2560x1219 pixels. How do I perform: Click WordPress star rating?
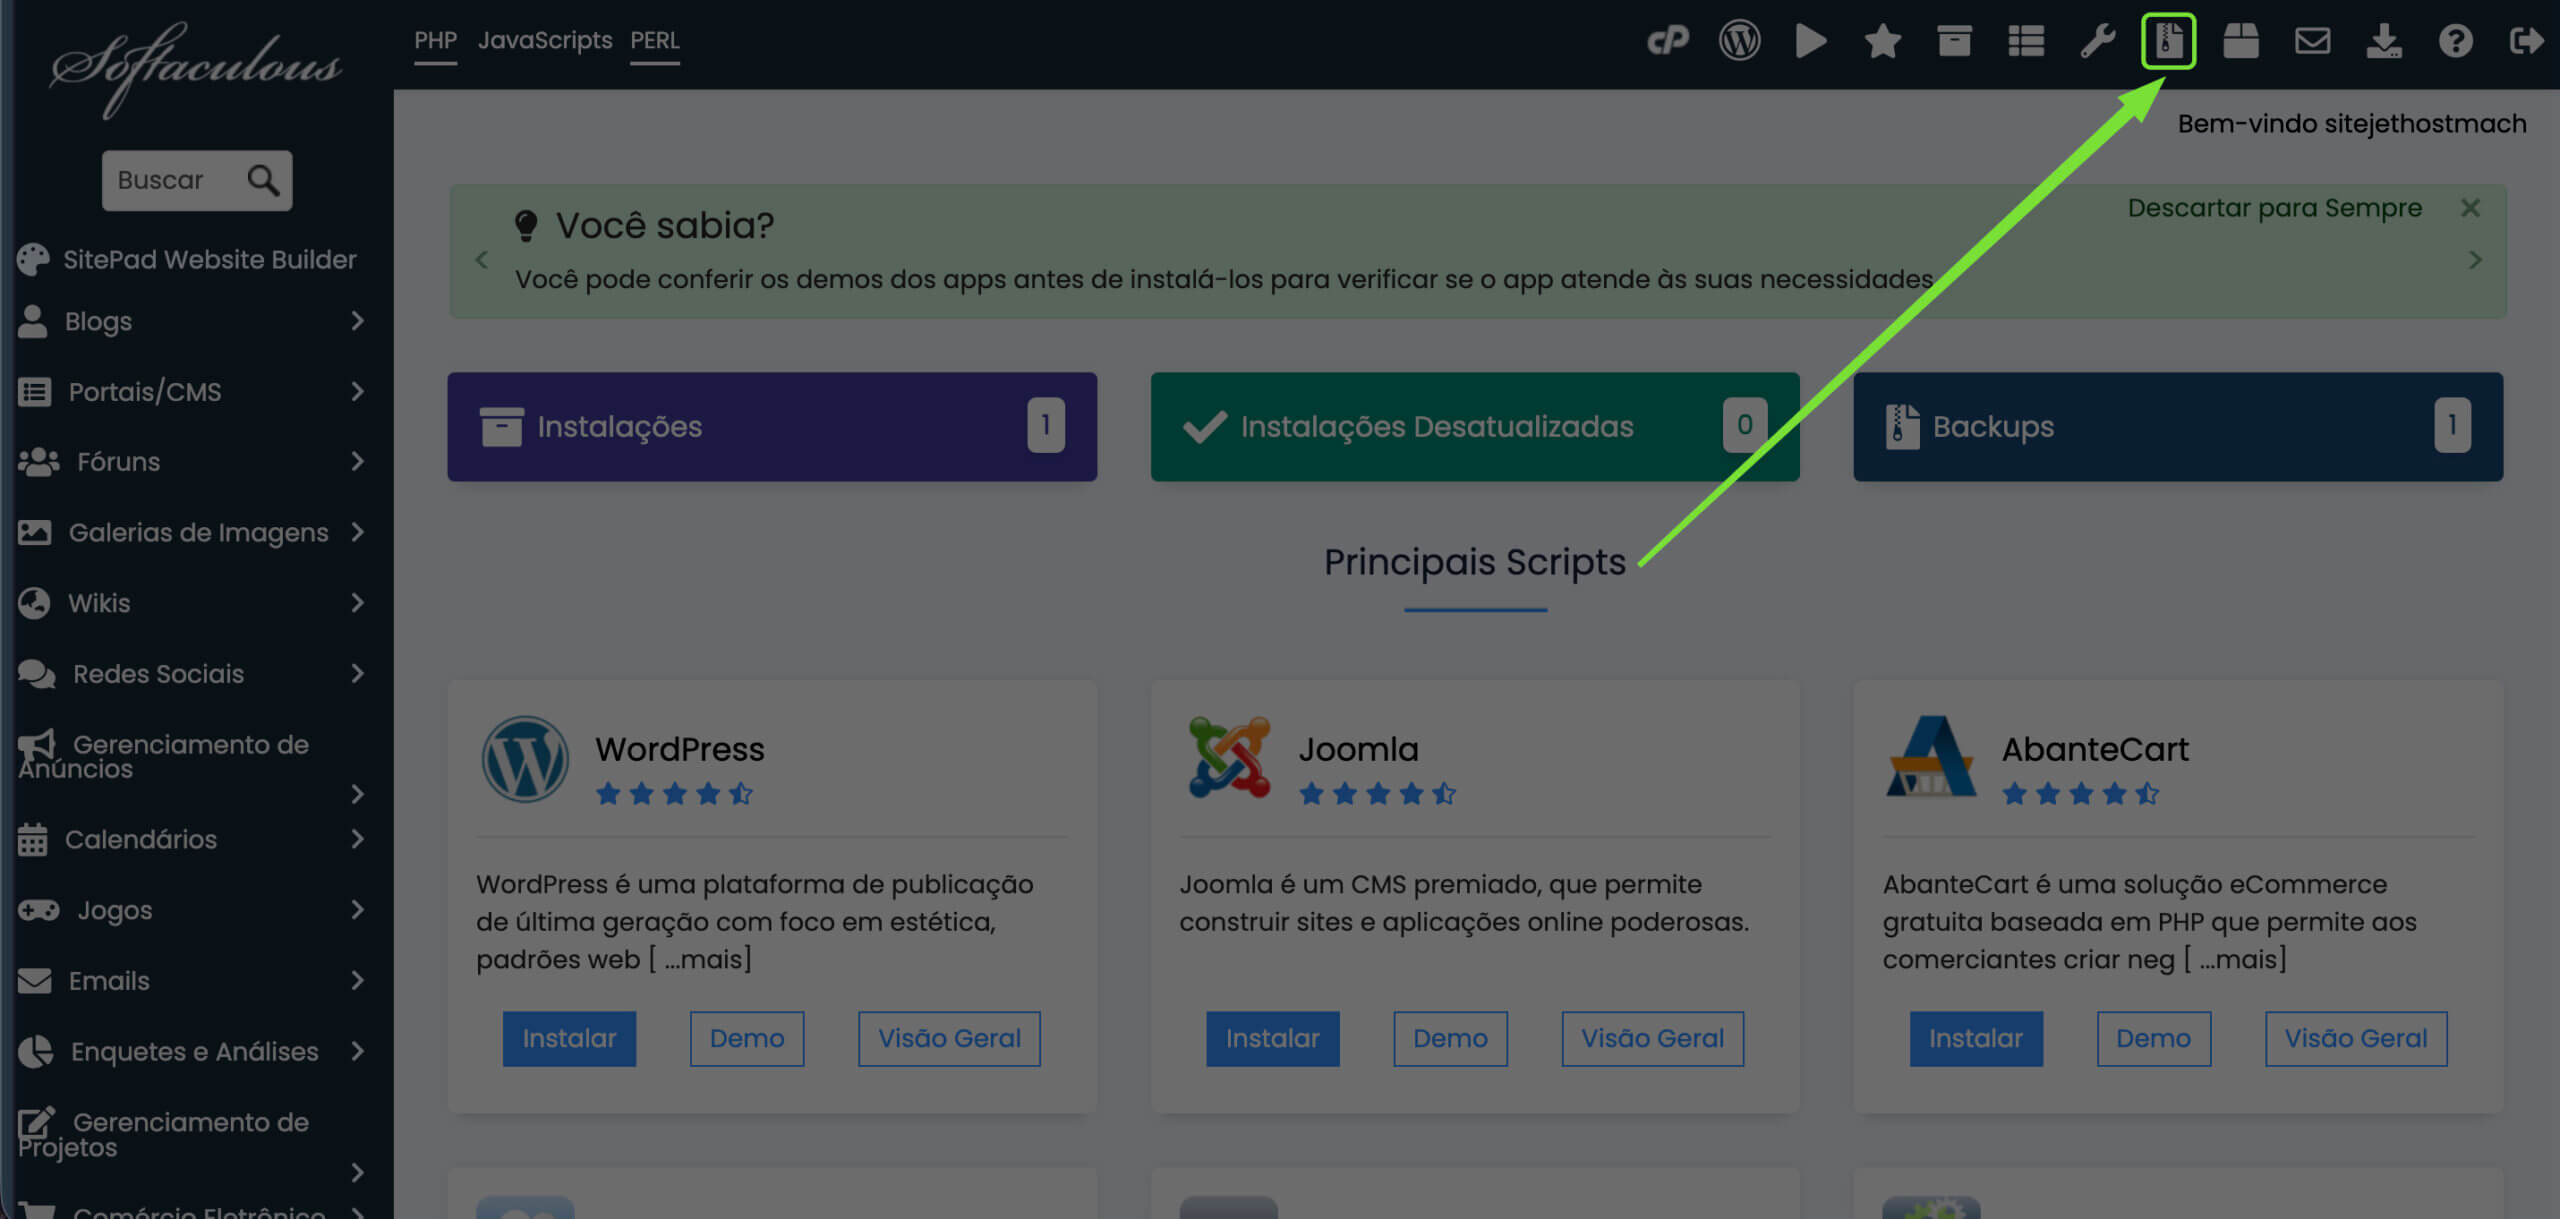[x=674, y=794]
